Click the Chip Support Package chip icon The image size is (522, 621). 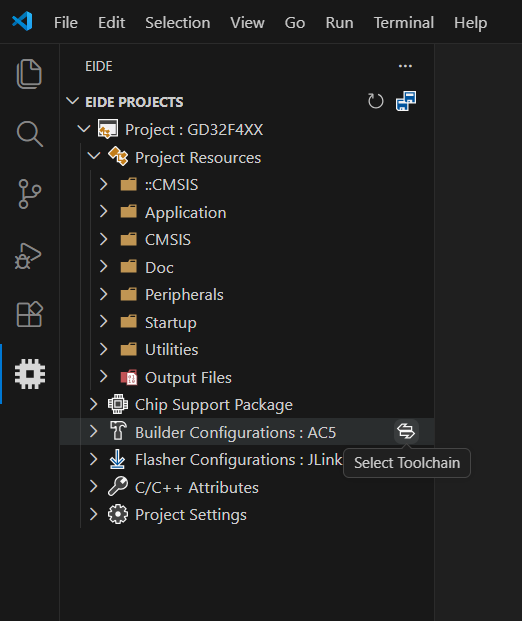tap(118, 404)
